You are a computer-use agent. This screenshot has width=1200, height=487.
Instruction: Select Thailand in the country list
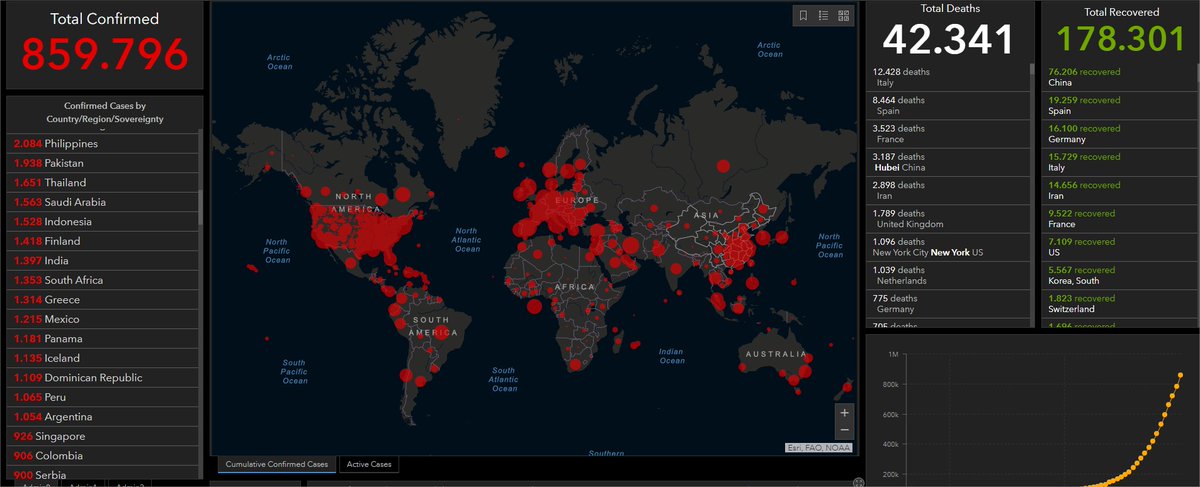[x=104, y=183]
